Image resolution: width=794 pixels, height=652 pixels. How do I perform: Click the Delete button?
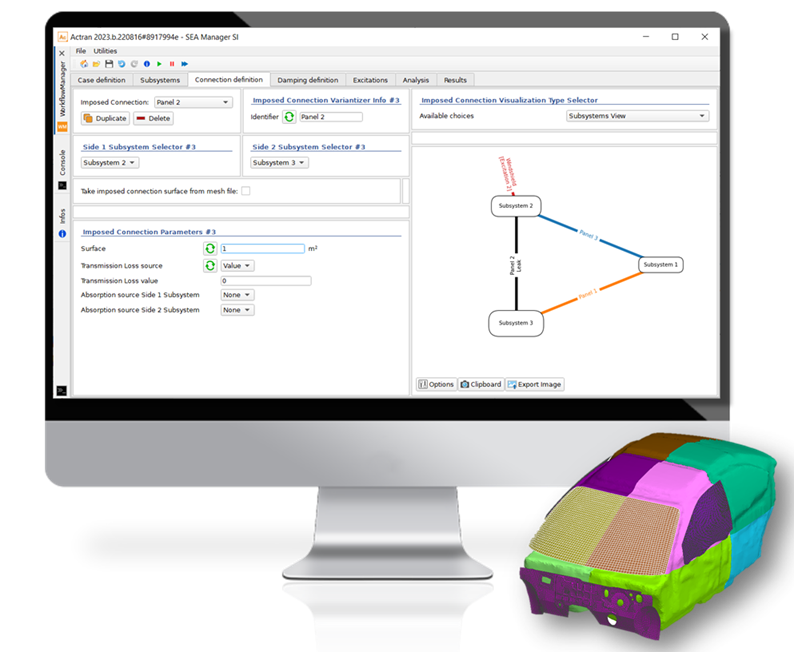point(153,118)
